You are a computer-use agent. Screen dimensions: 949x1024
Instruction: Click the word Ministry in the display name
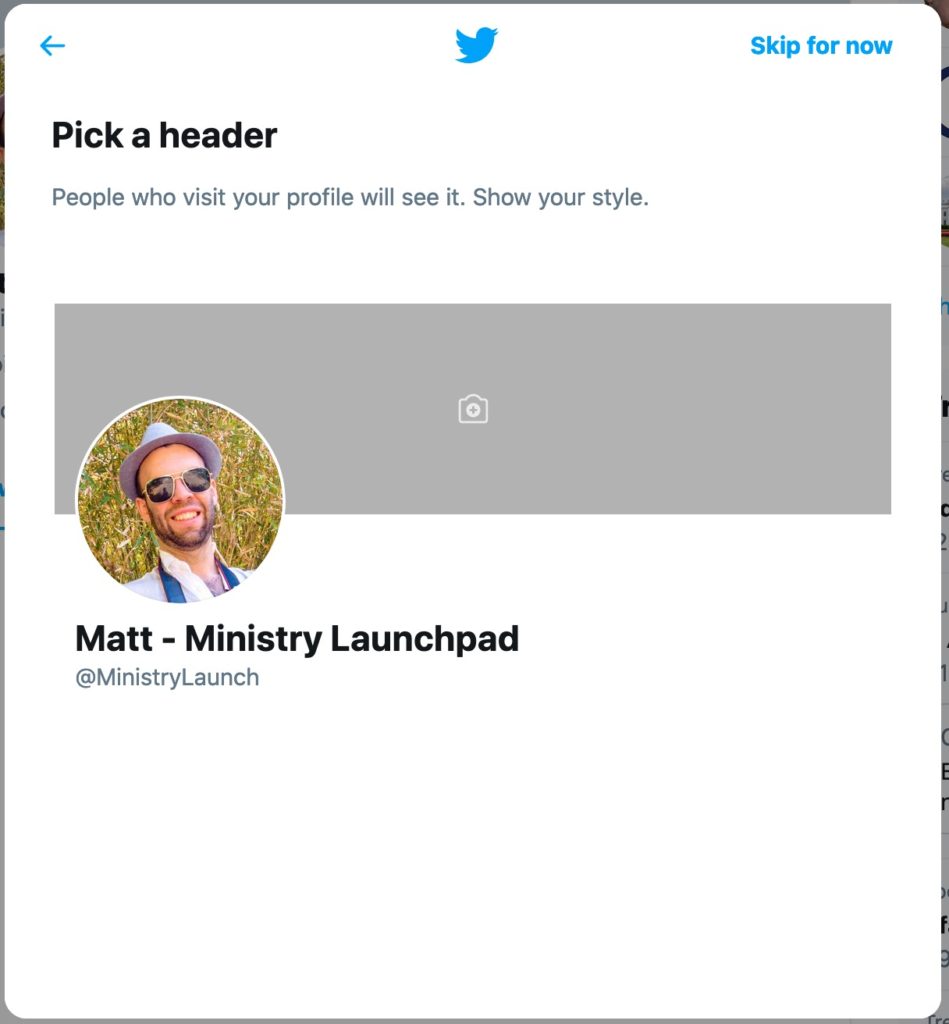(x=253, y=639)
